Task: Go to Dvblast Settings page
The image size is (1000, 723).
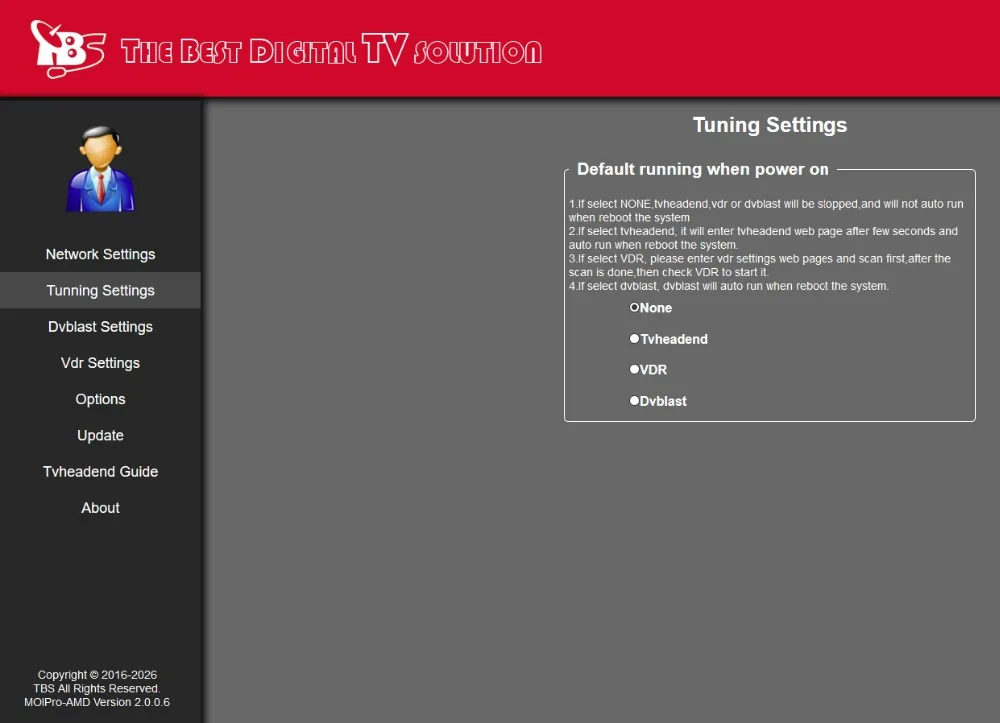Action: pyautogui.click(x=100, y=326)
